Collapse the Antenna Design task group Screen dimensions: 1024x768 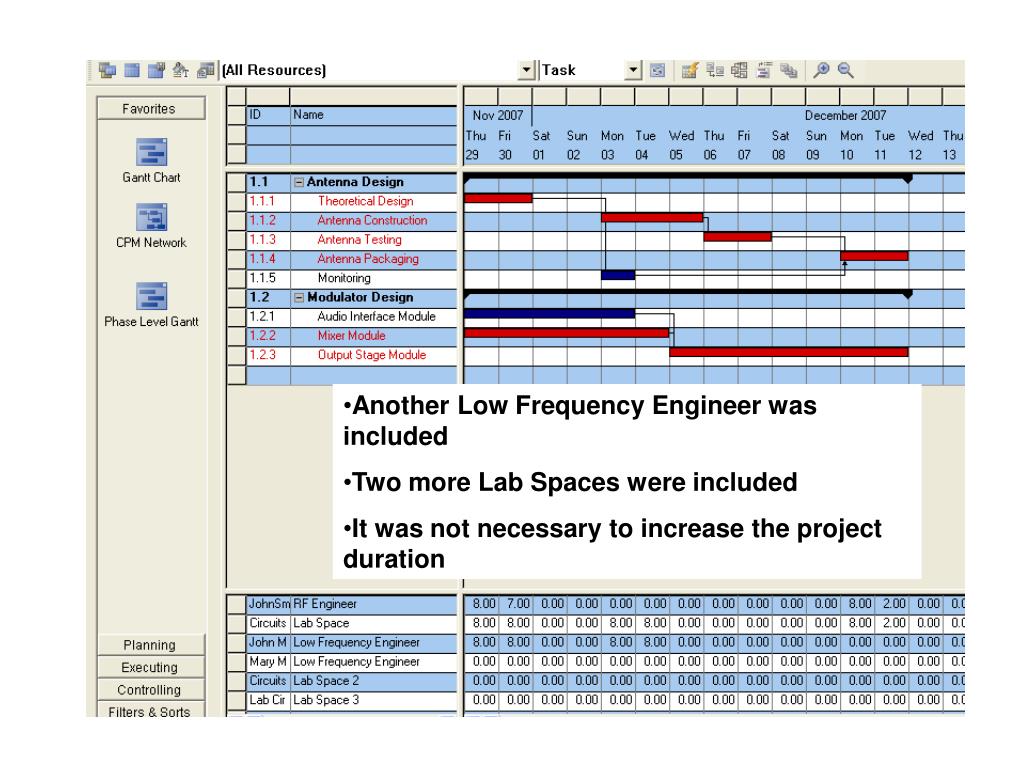point(299,182)
